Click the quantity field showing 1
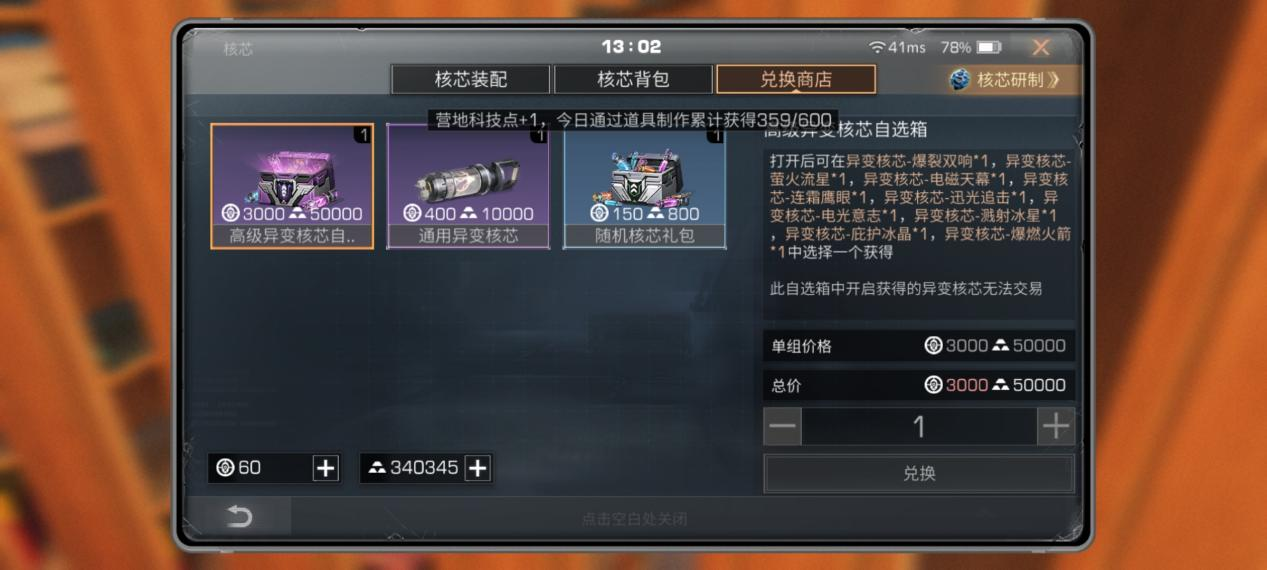The width and height of the screenshot is (1267, 570). click(919, 427)
